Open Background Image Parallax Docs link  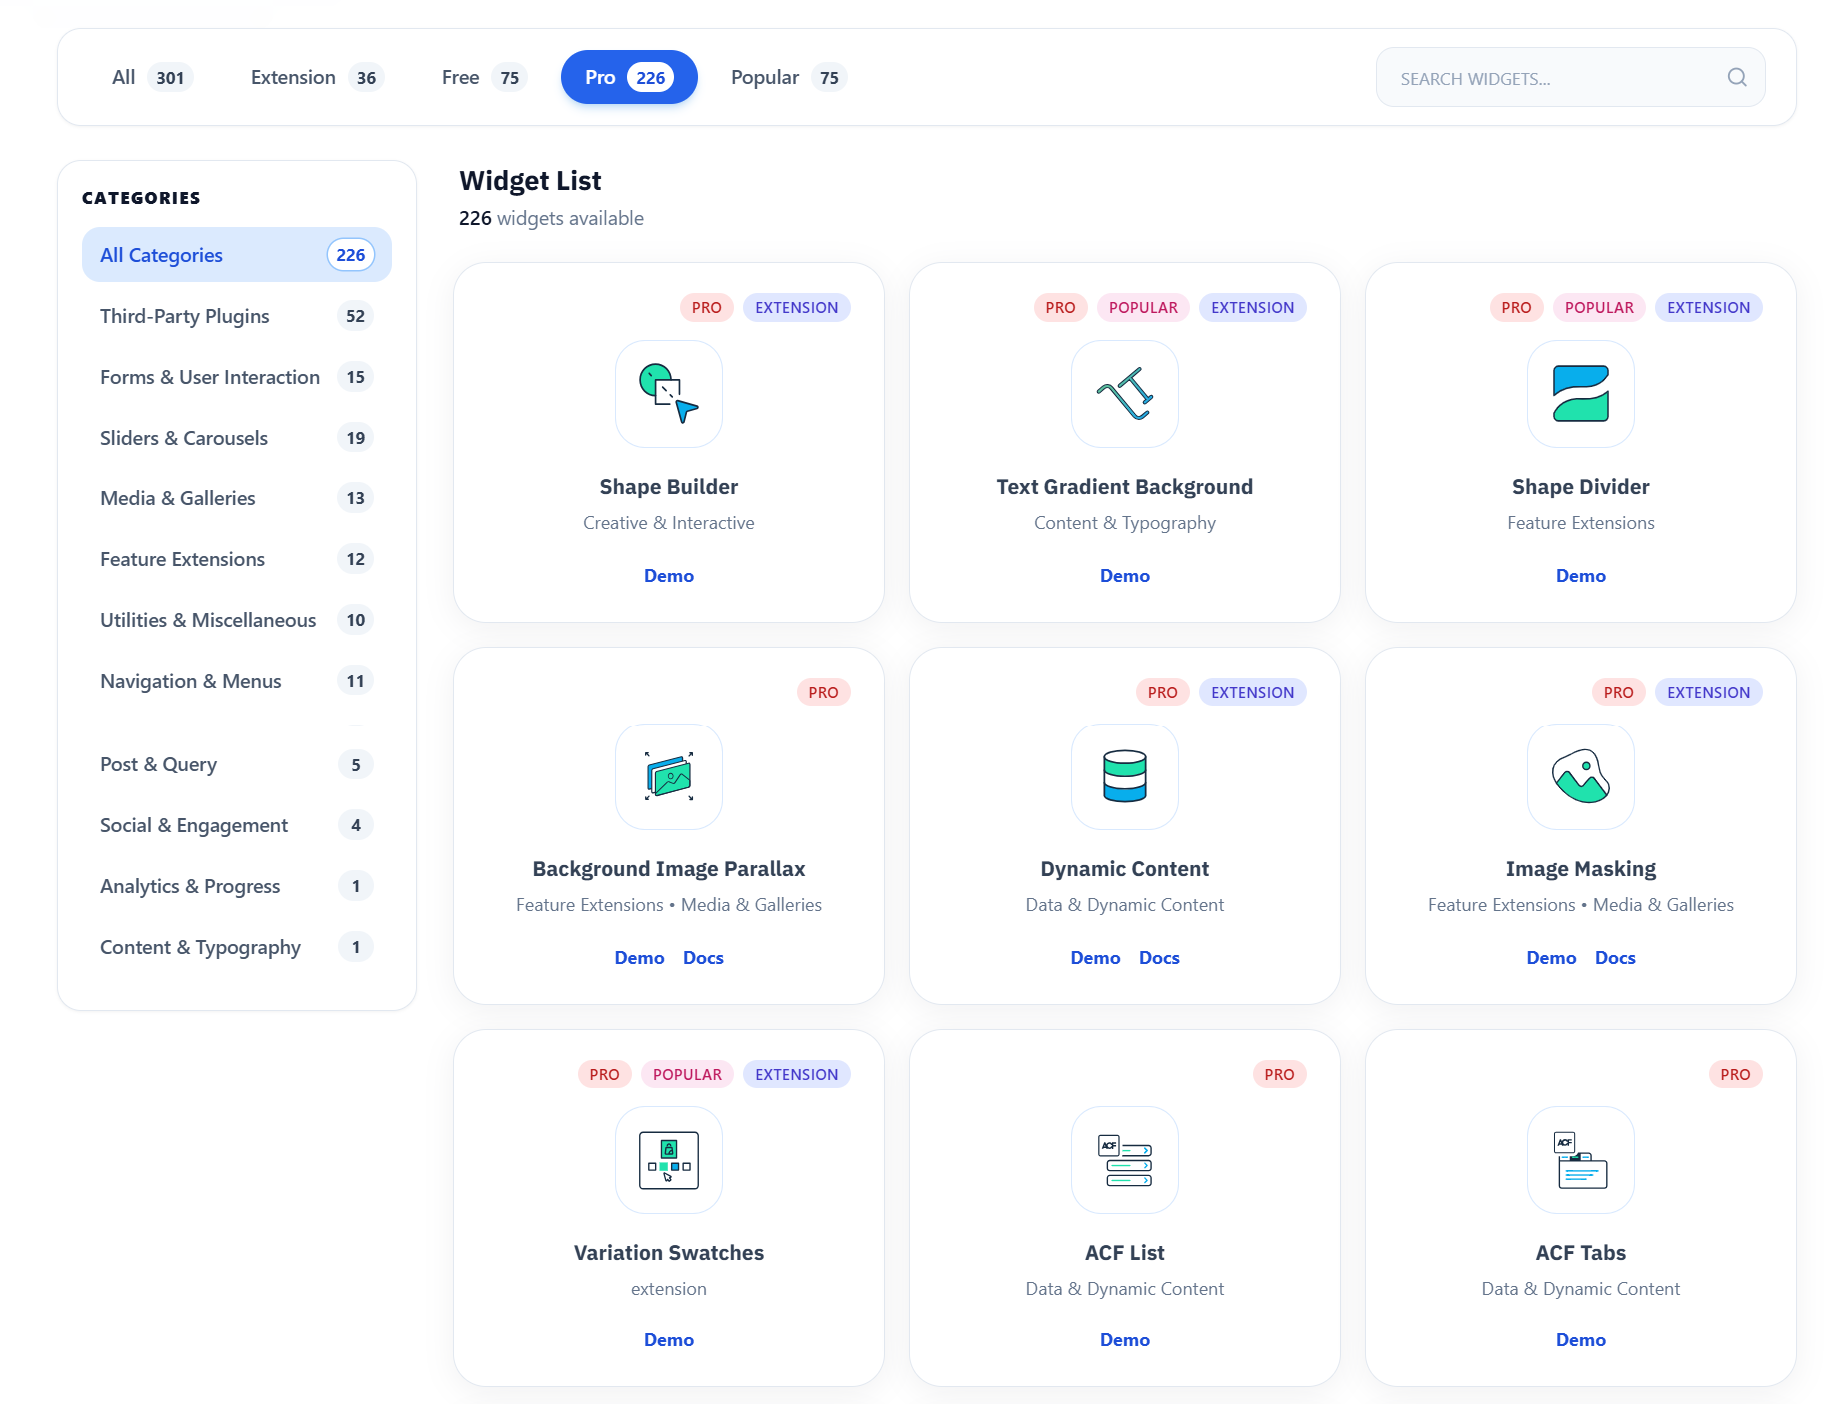point(703,958)
